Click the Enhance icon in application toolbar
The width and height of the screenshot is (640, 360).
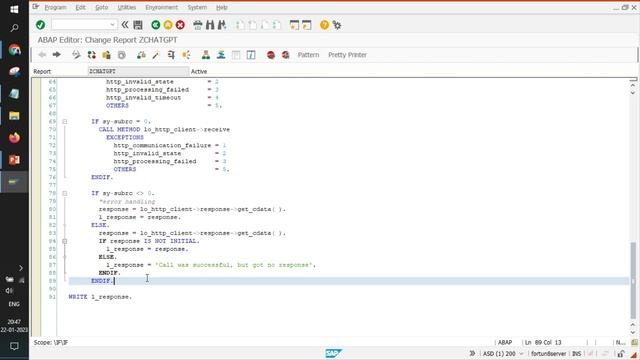pos(122,55)
